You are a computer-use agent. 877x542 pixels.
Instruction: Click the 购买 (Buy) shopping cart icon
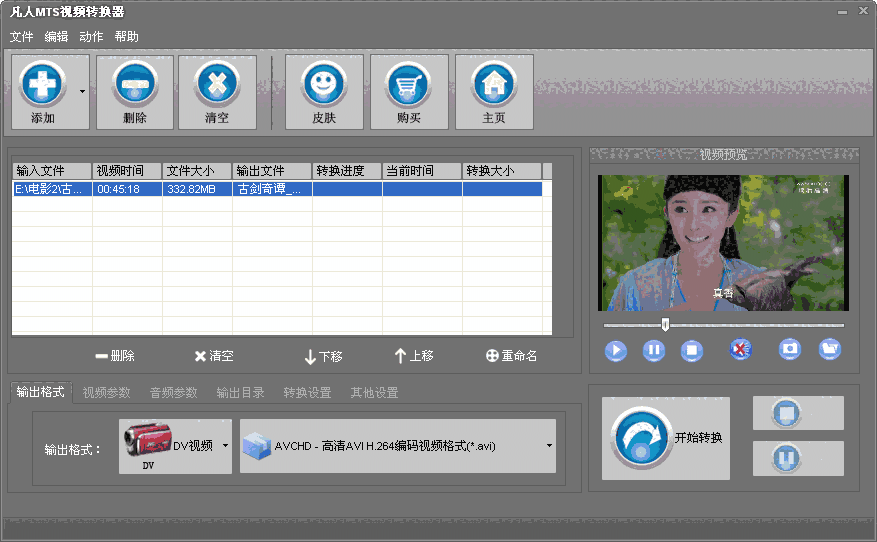point(408,91)
